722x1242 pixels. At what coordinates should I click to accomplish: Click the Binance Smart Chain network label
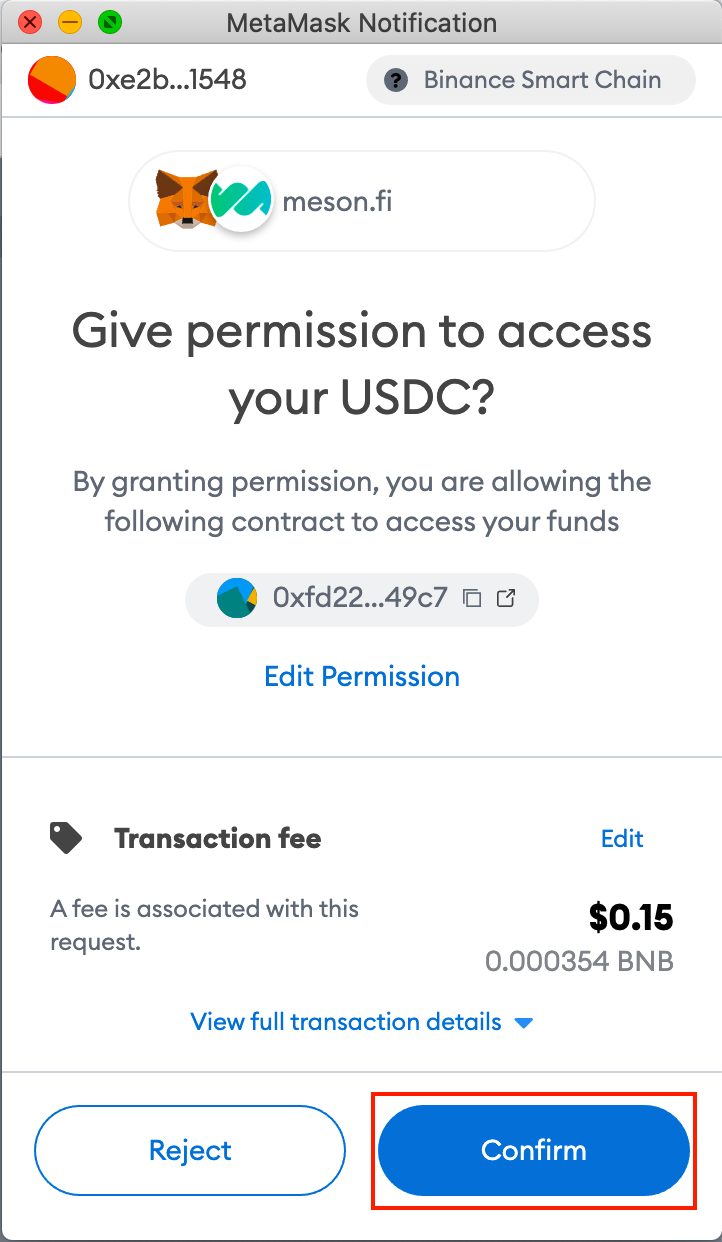(x=542, y=80)
